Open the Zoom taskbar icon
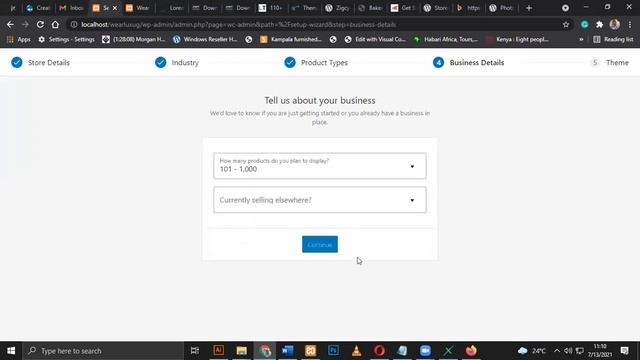640x360 pixels. (425, 351)
